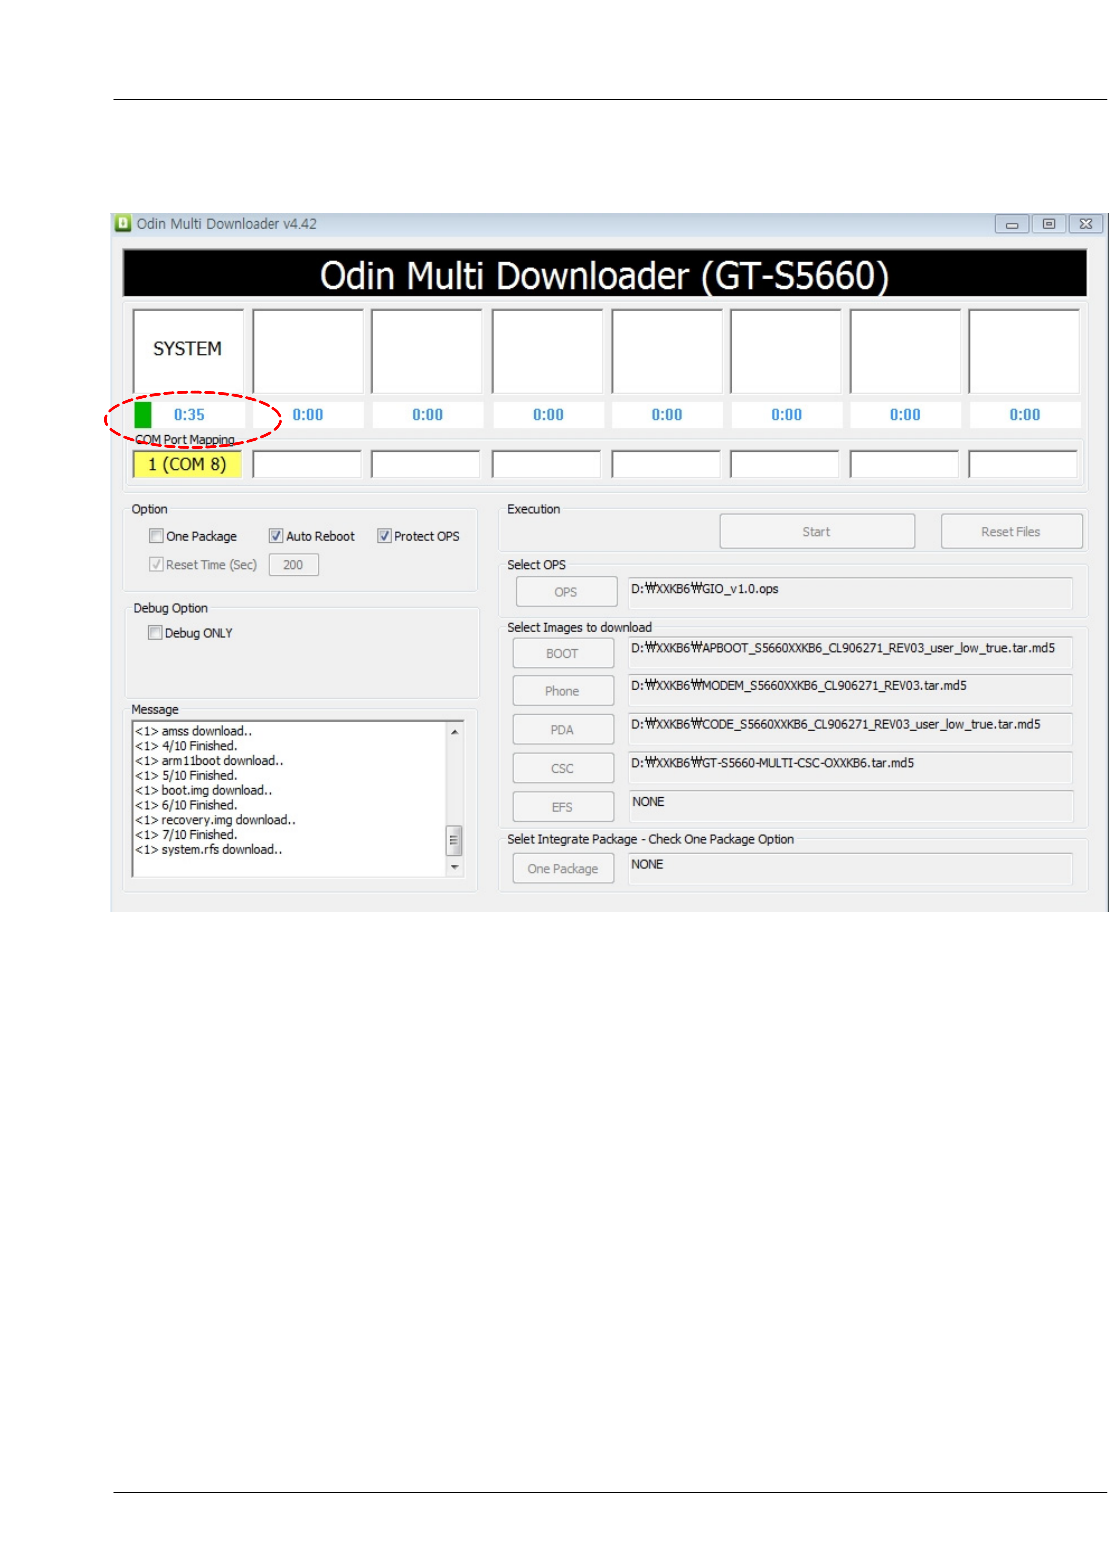The height and width of the screenshot is (1554, 1109).
Task: Maximize the Odin Multi Downloader window
Action: click(x=1049, y=224)
